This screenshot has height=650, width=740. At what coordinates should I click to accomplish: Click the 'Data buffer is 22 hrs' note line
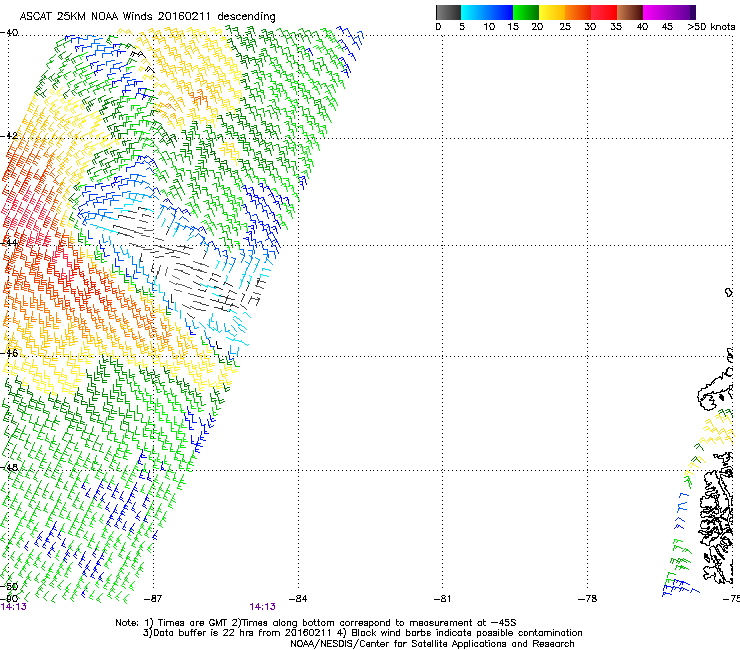pos(362,633)
